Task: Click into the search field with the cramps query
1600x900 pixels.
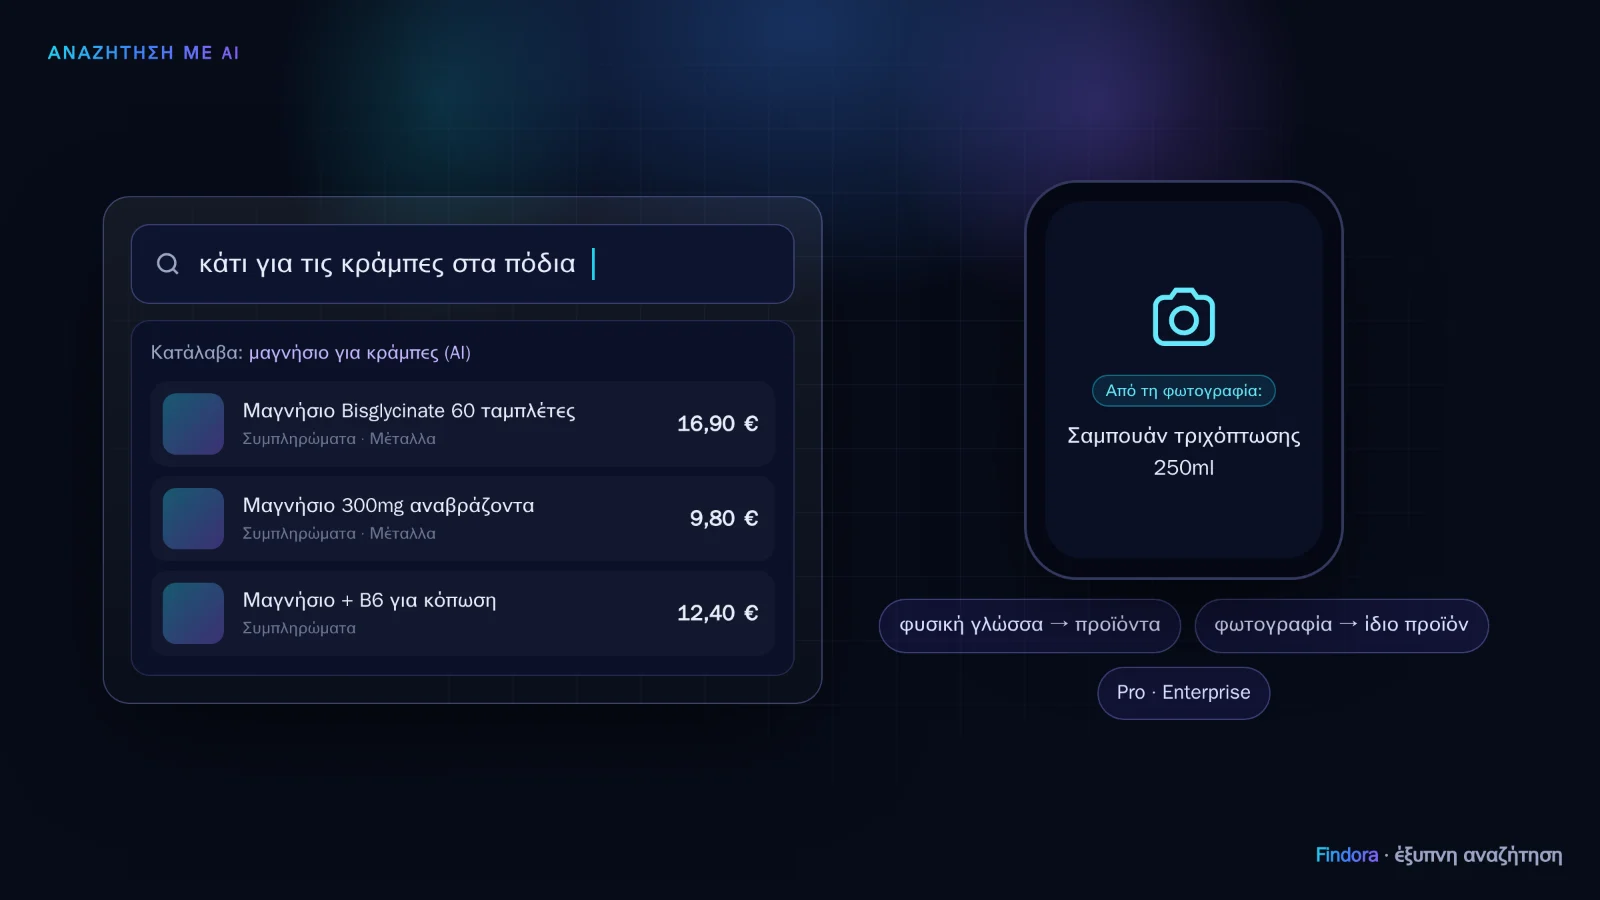Action: (x=462, y=264)
